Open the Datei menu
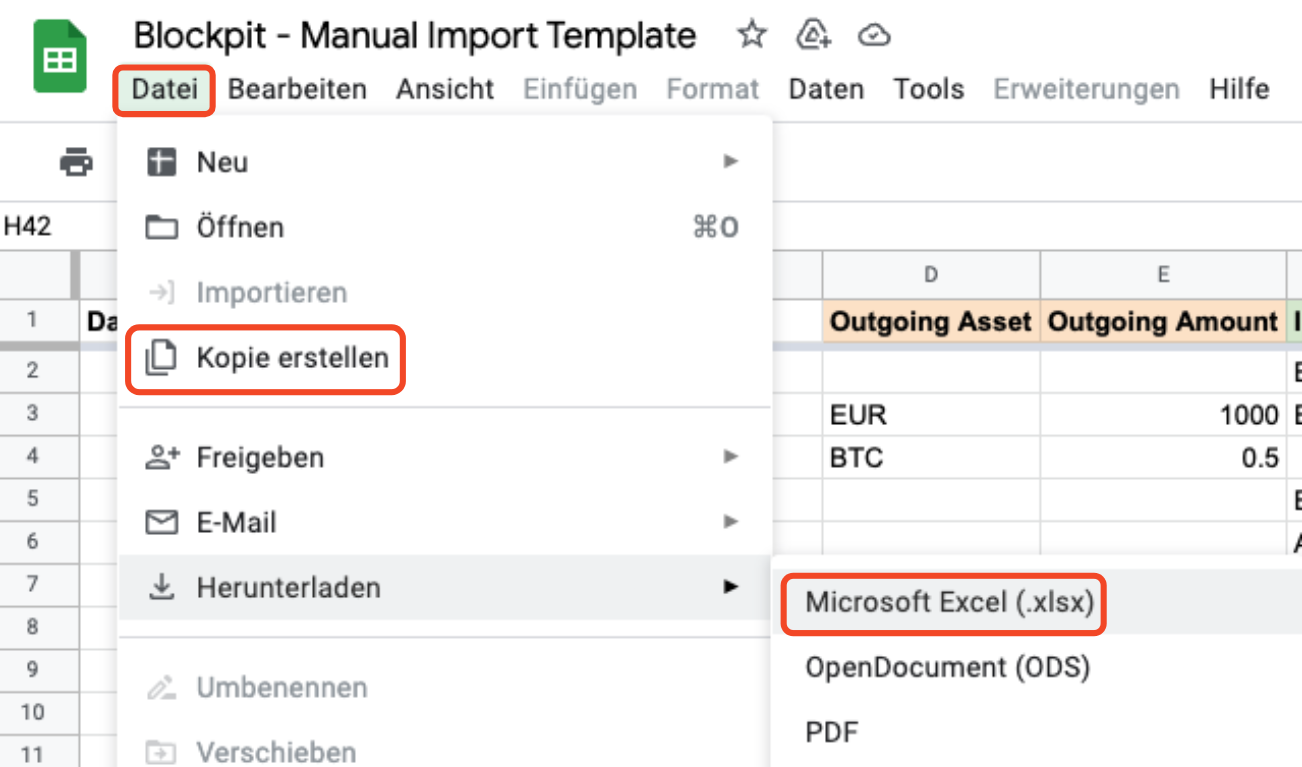This screenshot has width=1302, height=767. tap(164, 89)
